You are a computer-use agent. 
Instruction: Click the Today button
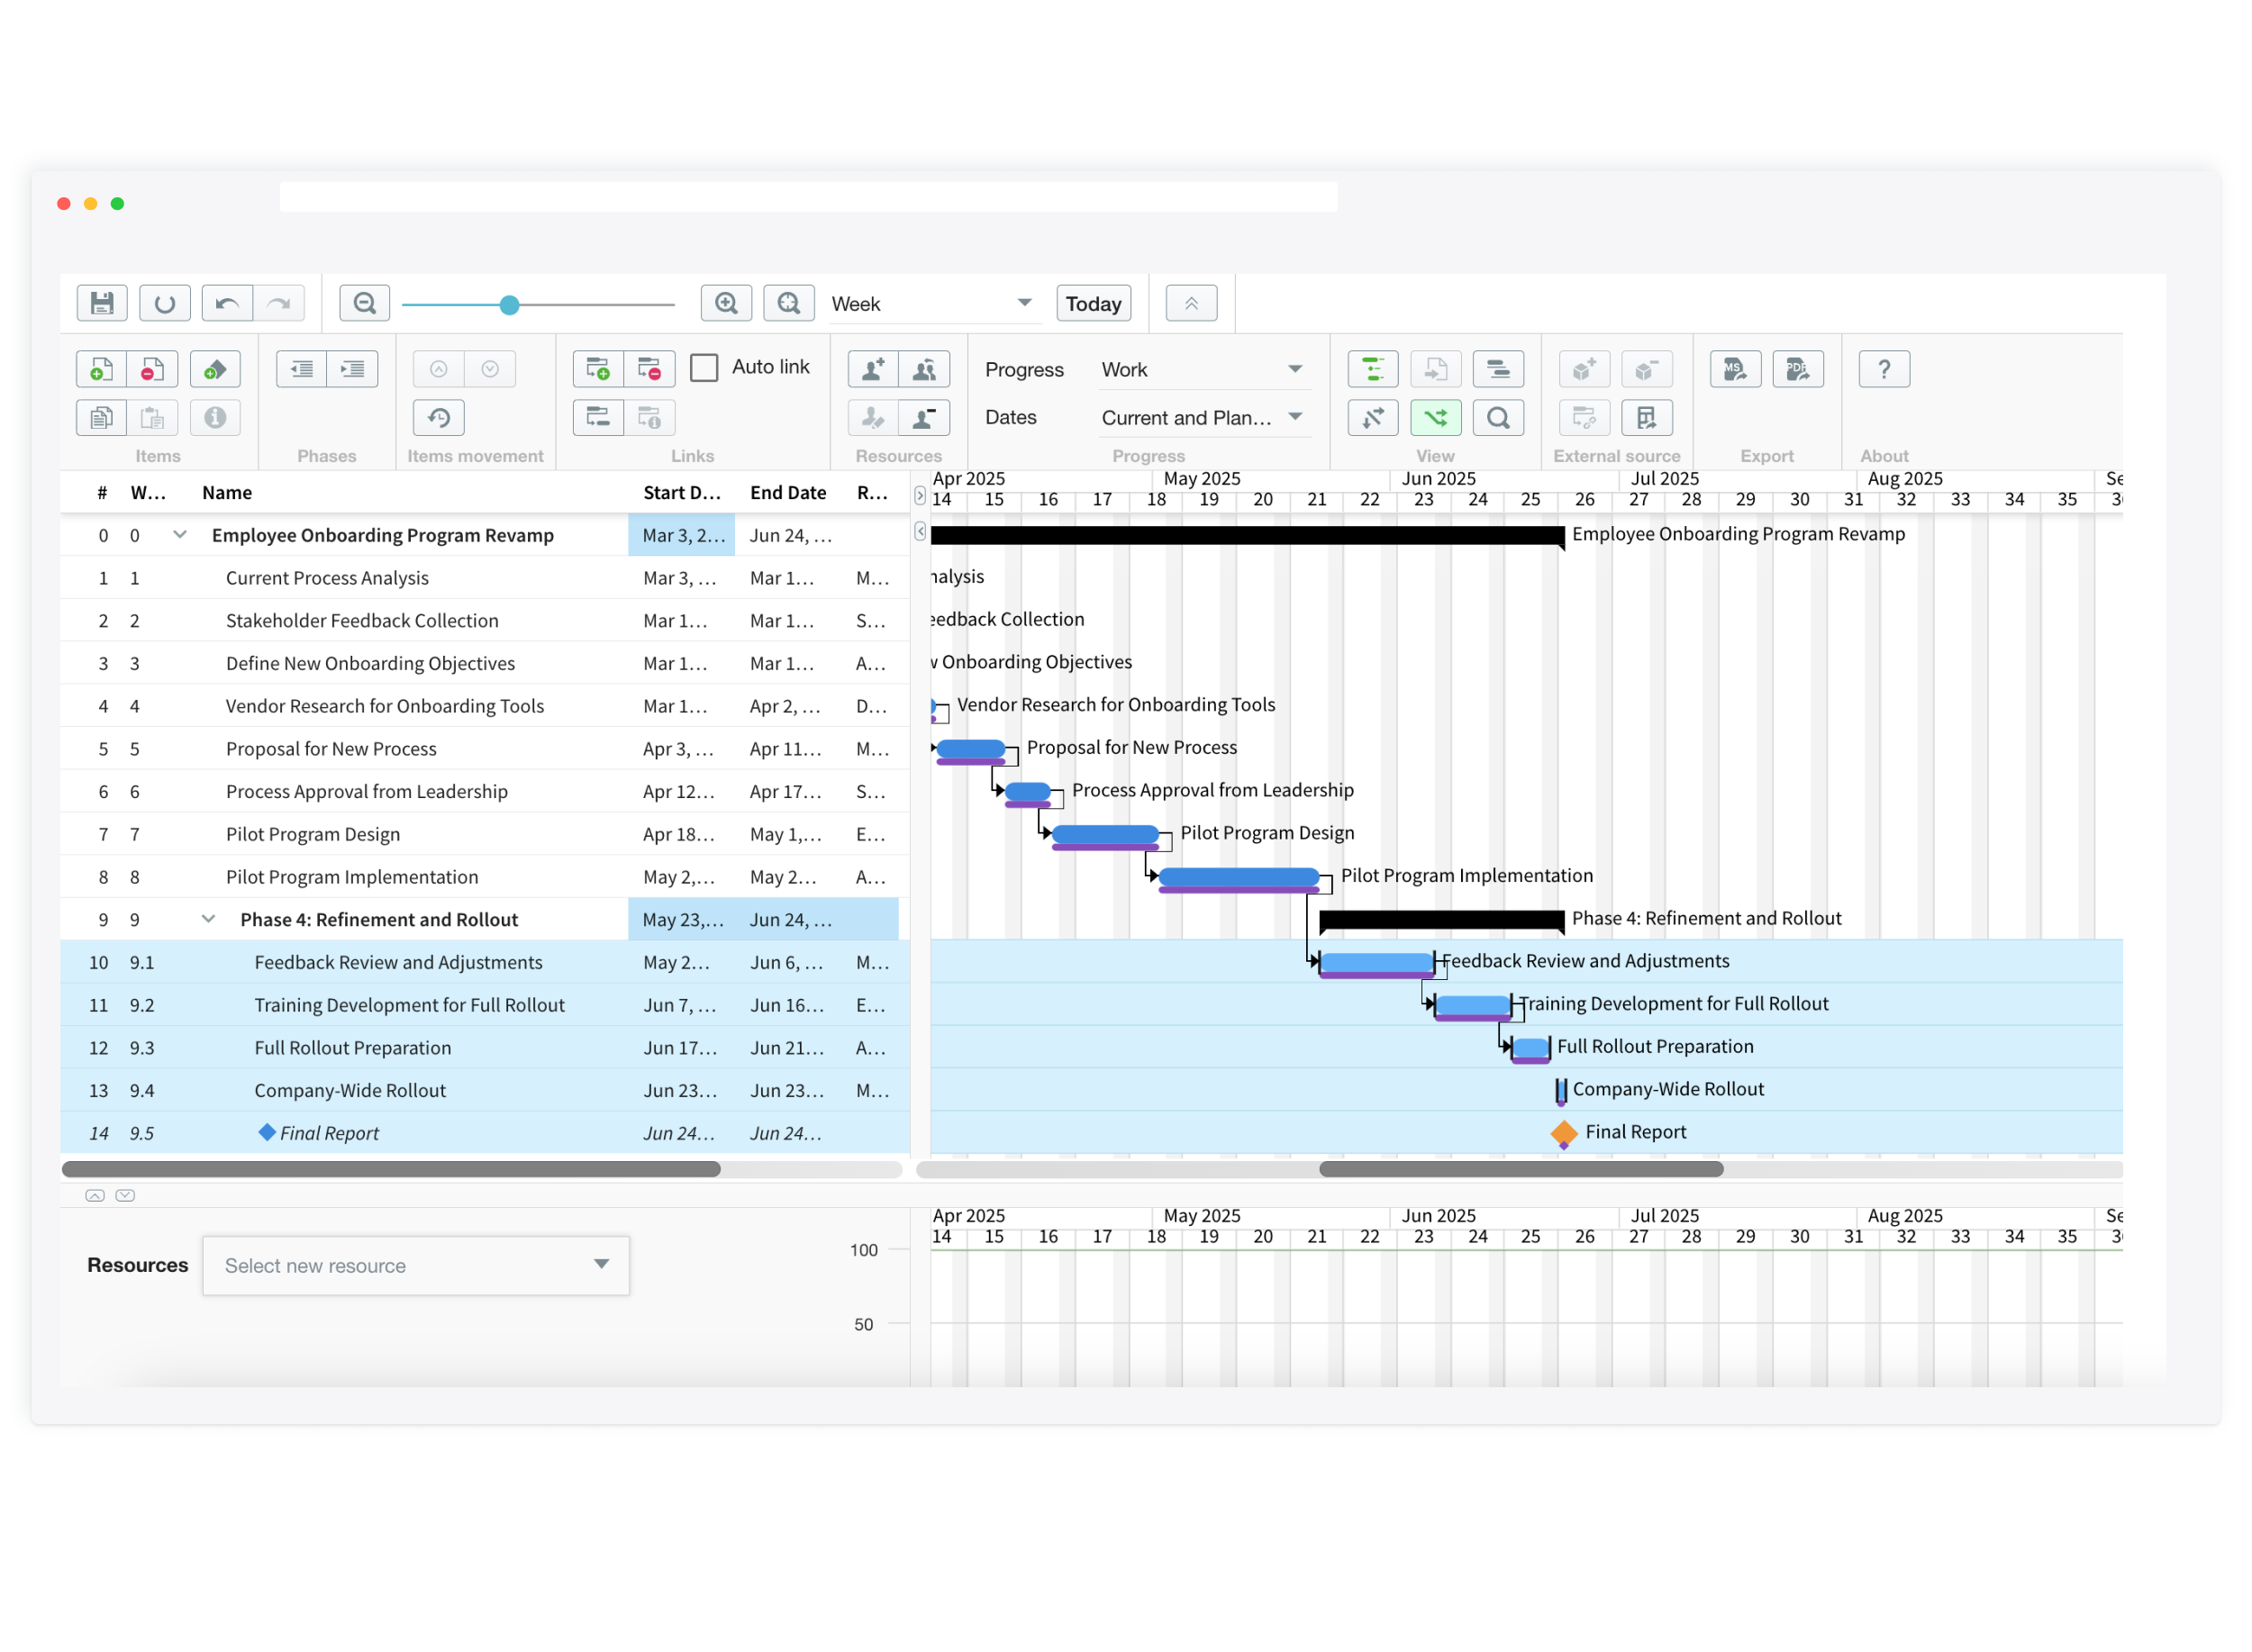click(x=1093, y=304)
